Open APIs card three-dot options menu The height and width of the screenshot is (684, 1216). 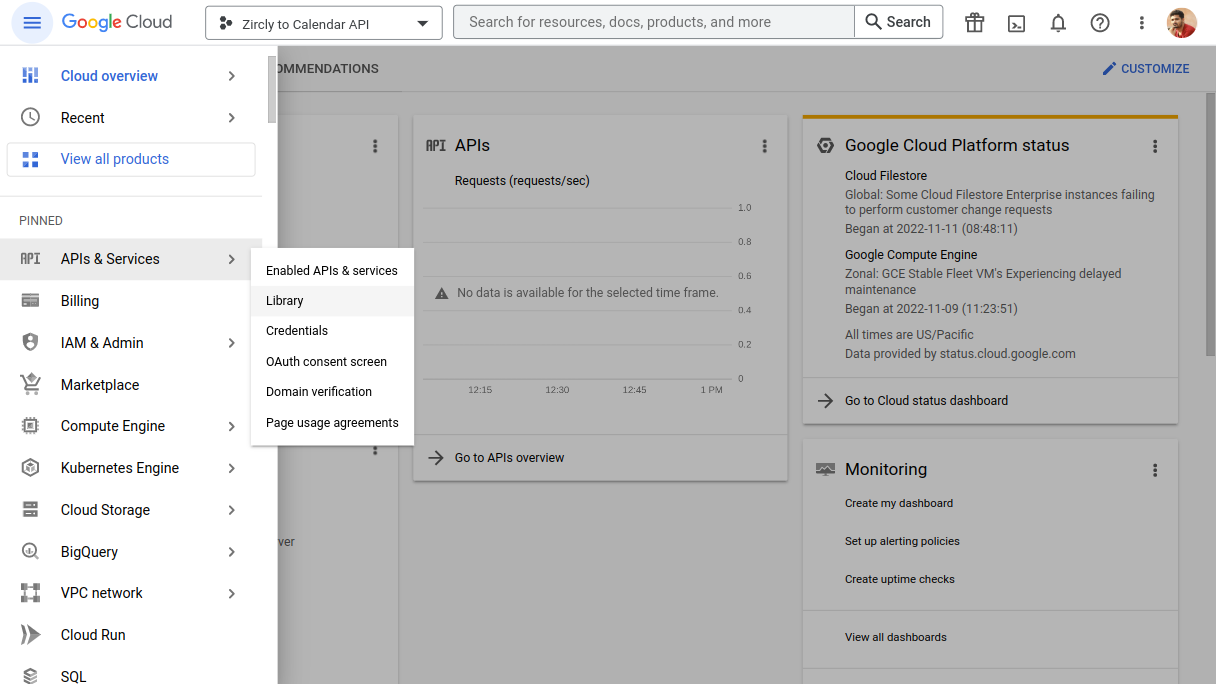765,146
